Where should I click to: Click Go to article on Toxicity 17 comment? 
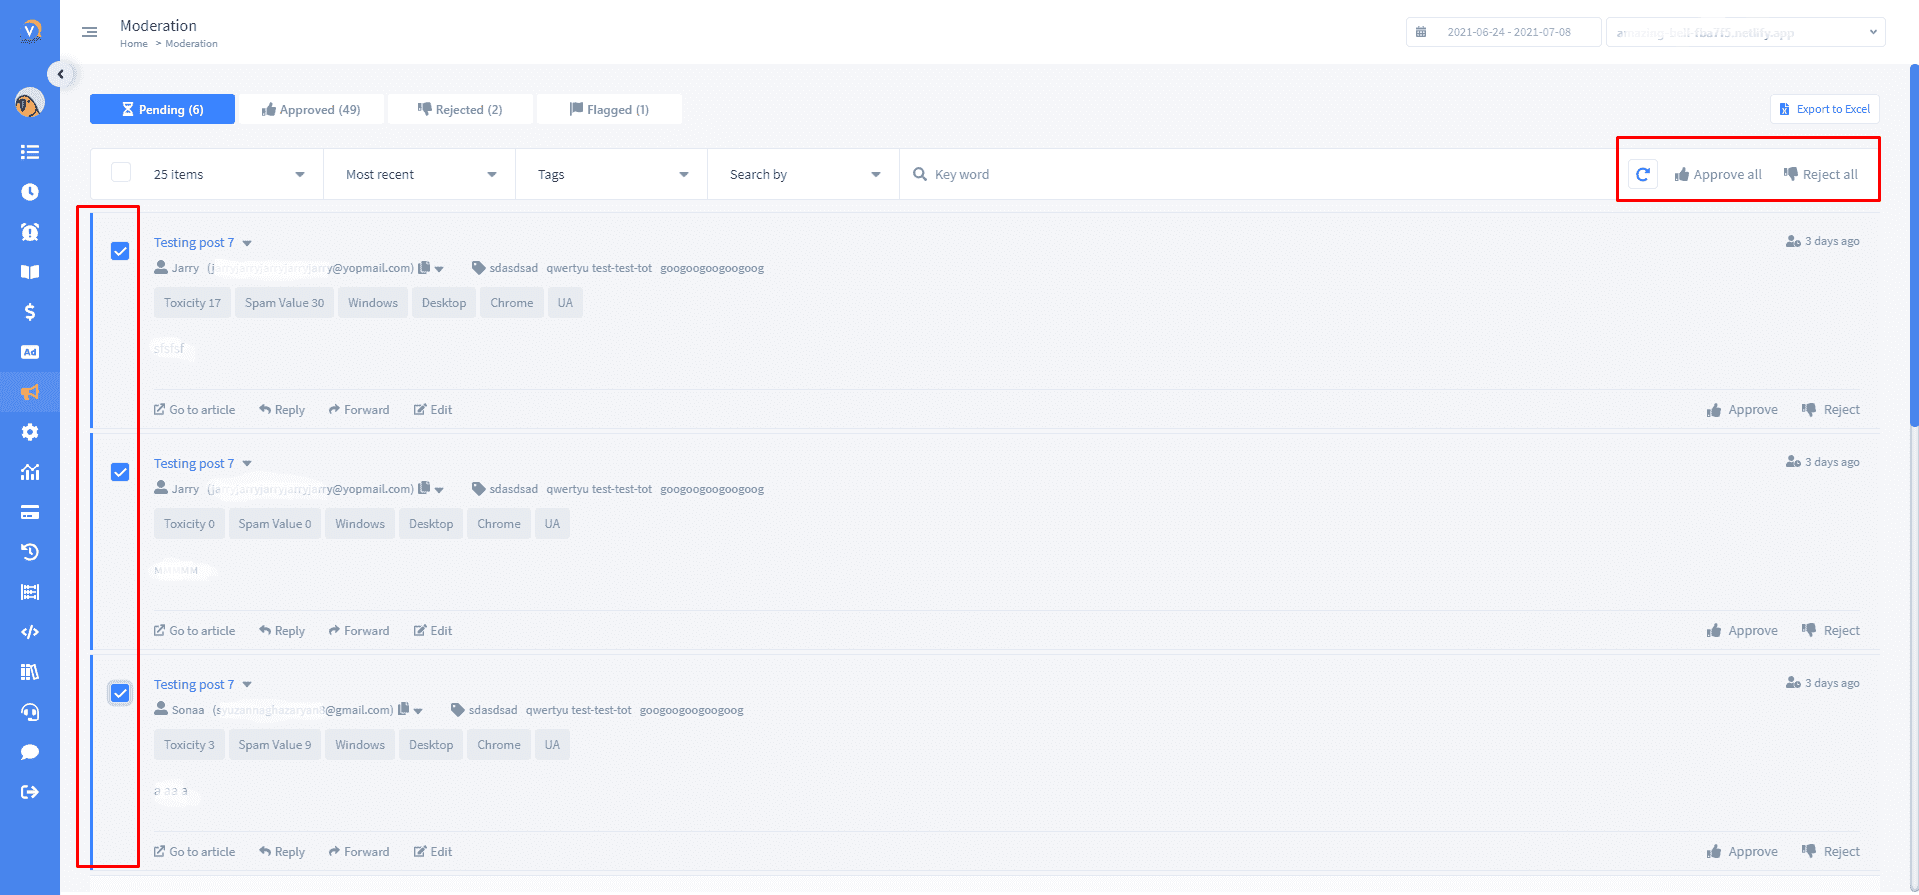pyautogui.click(x=195, y=410)
